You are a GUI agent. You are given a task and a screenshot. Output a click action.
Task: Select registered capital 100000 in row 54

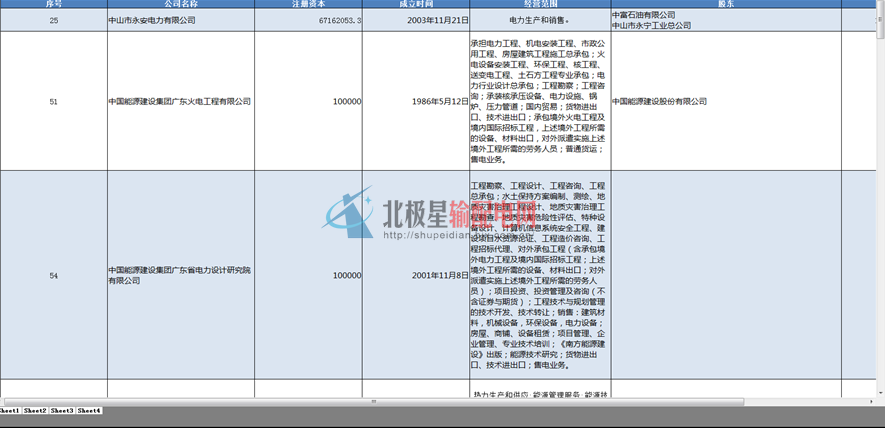309,275
